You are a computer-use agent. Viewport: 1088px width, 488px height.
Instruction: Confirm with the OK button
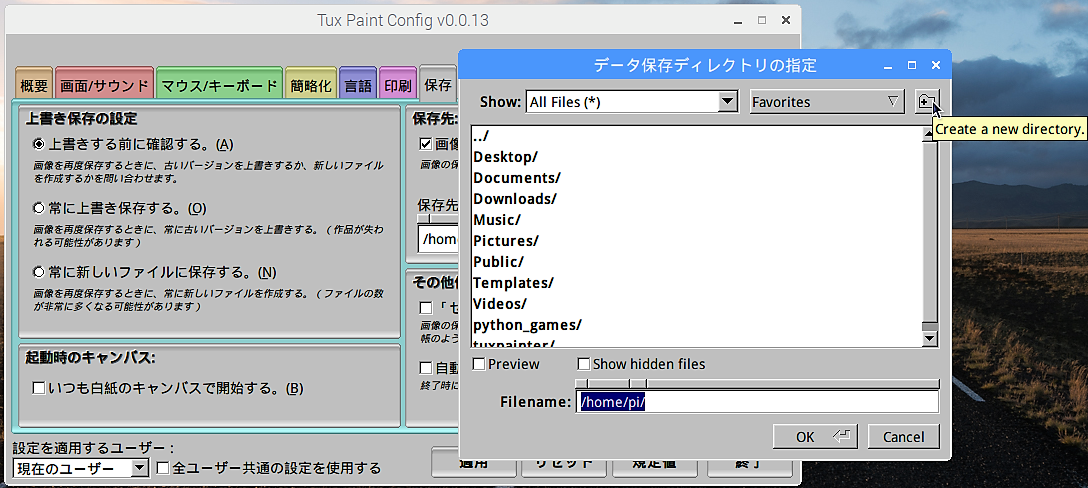click(815, 437)
